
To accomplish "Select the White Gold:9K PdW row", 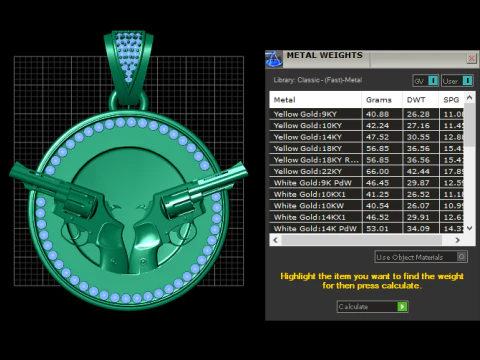I will [367, 183].
